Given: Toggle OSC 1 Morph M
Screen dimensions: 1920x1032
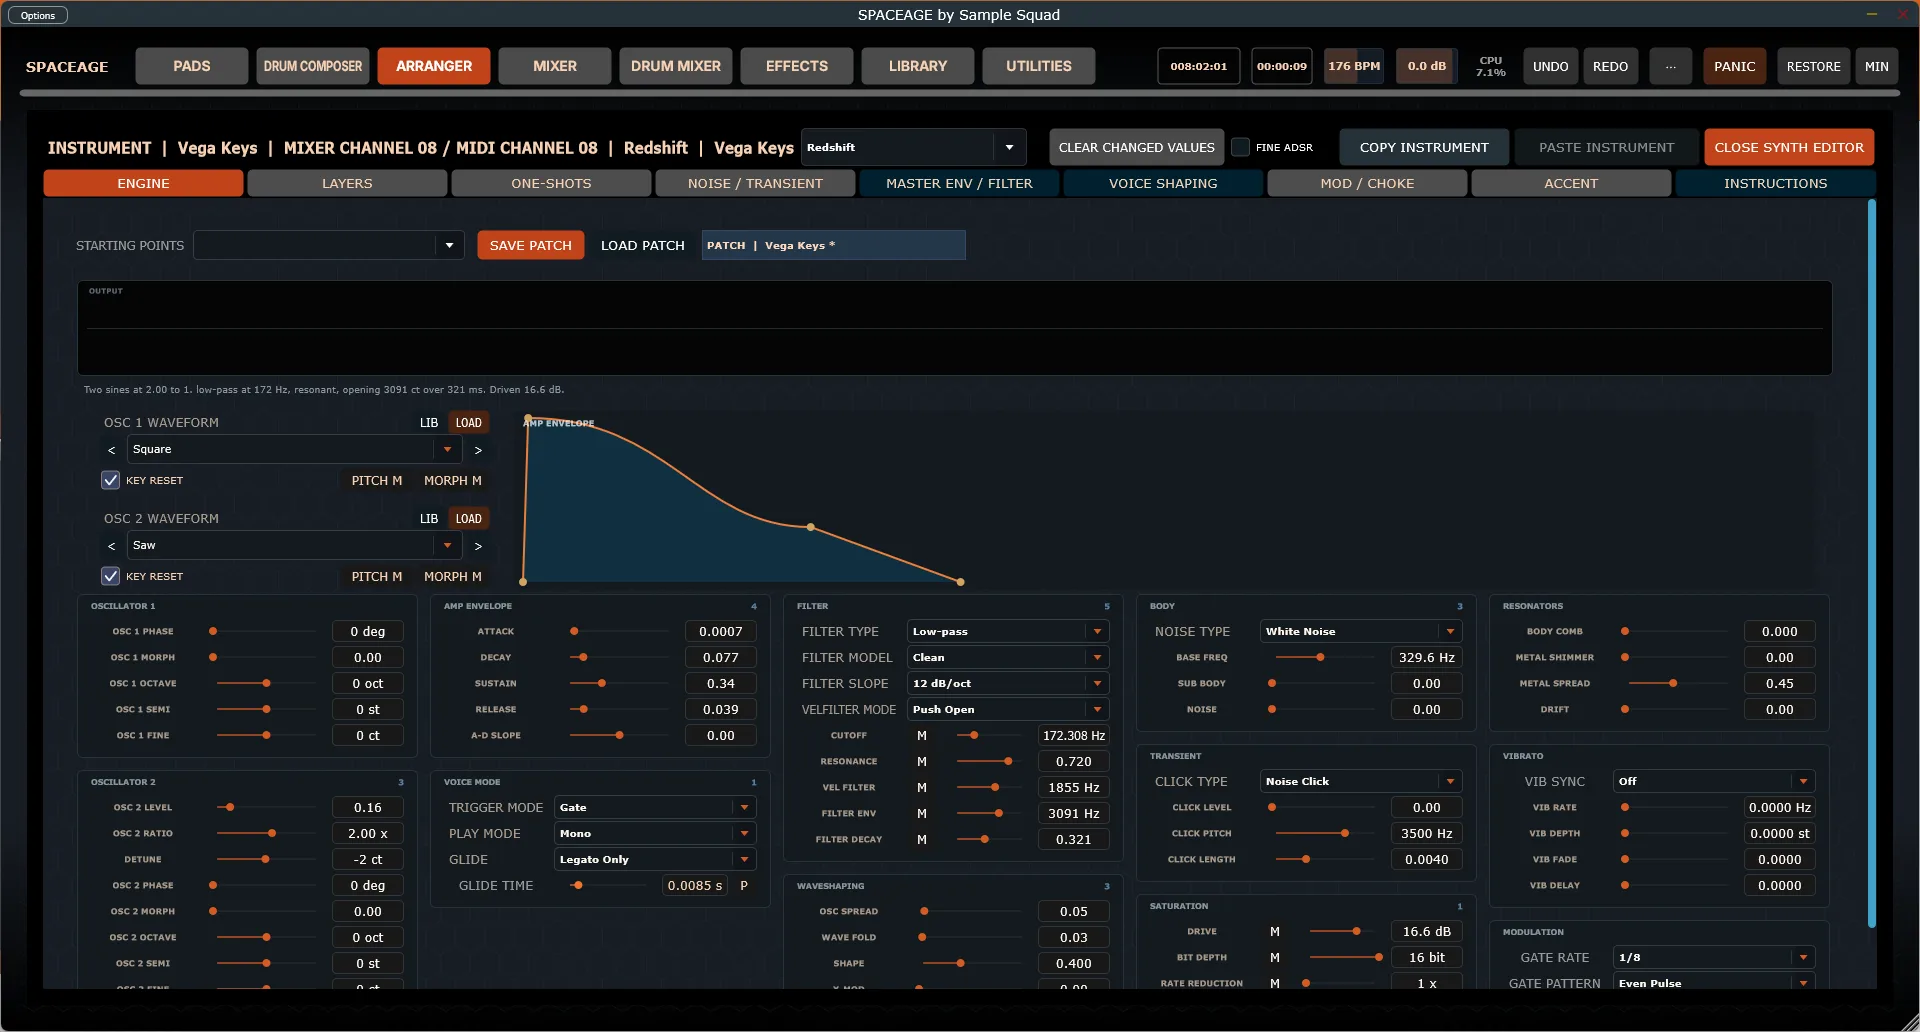Looking at the screenshot, I should 453,481.
